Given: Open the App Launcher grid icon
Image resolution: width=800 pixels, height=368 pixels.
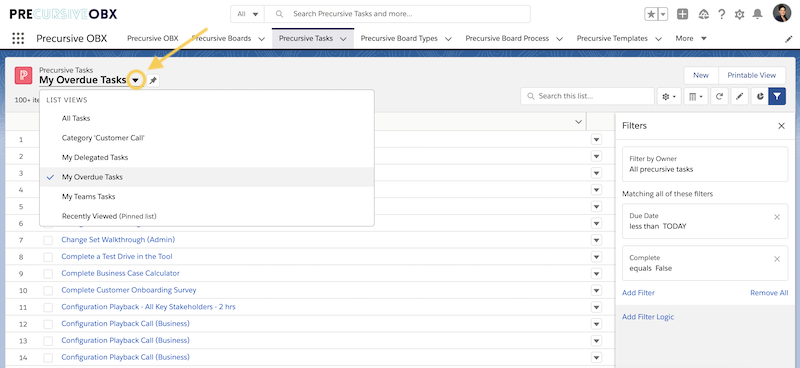Looking at the screenshot, I should 18,38.
